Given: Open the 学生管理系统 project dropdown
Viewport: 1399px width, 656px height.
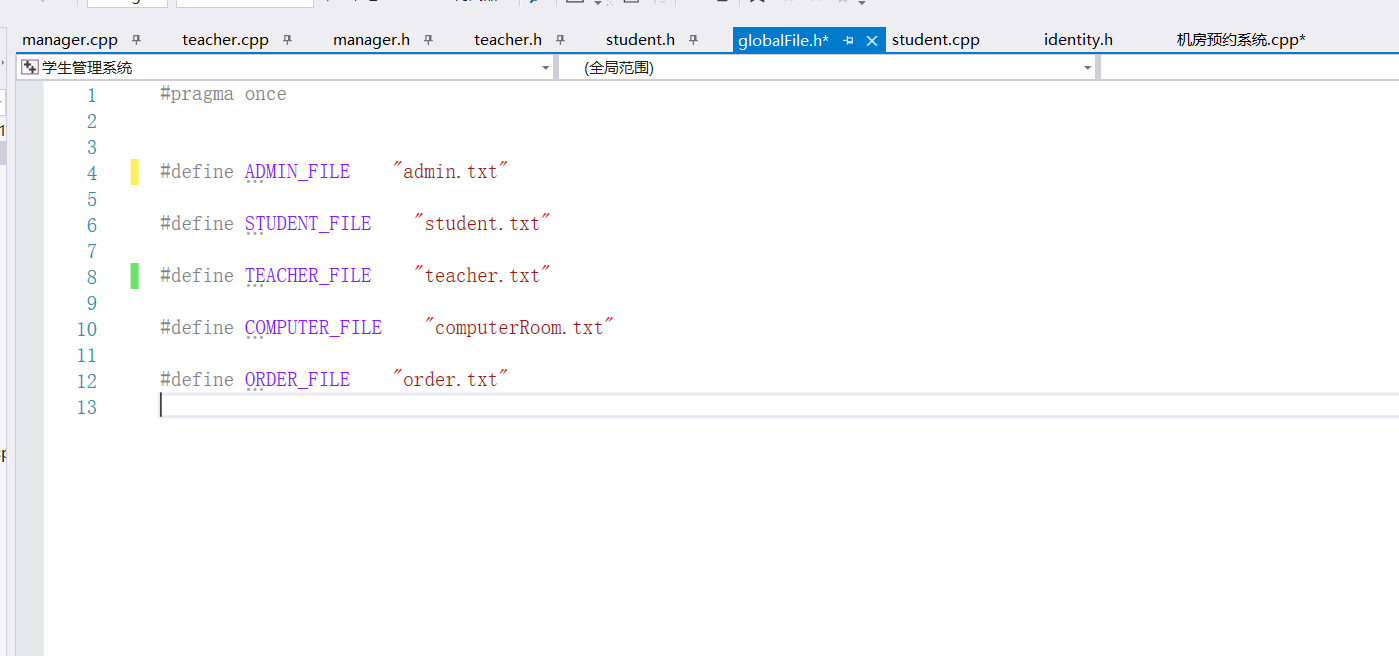Looking at the screenshot, I should tap(285, 68).
